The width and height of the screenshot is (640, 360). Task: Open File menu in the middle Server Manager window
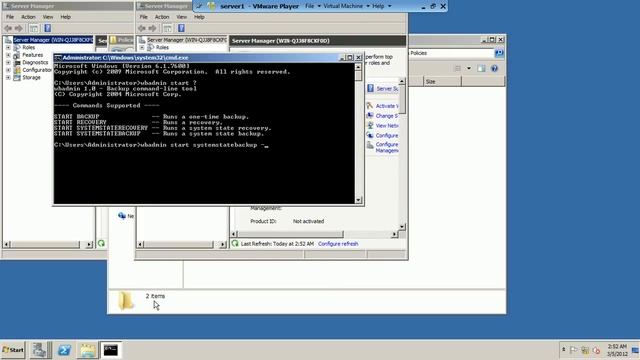(x=144, y=17)
